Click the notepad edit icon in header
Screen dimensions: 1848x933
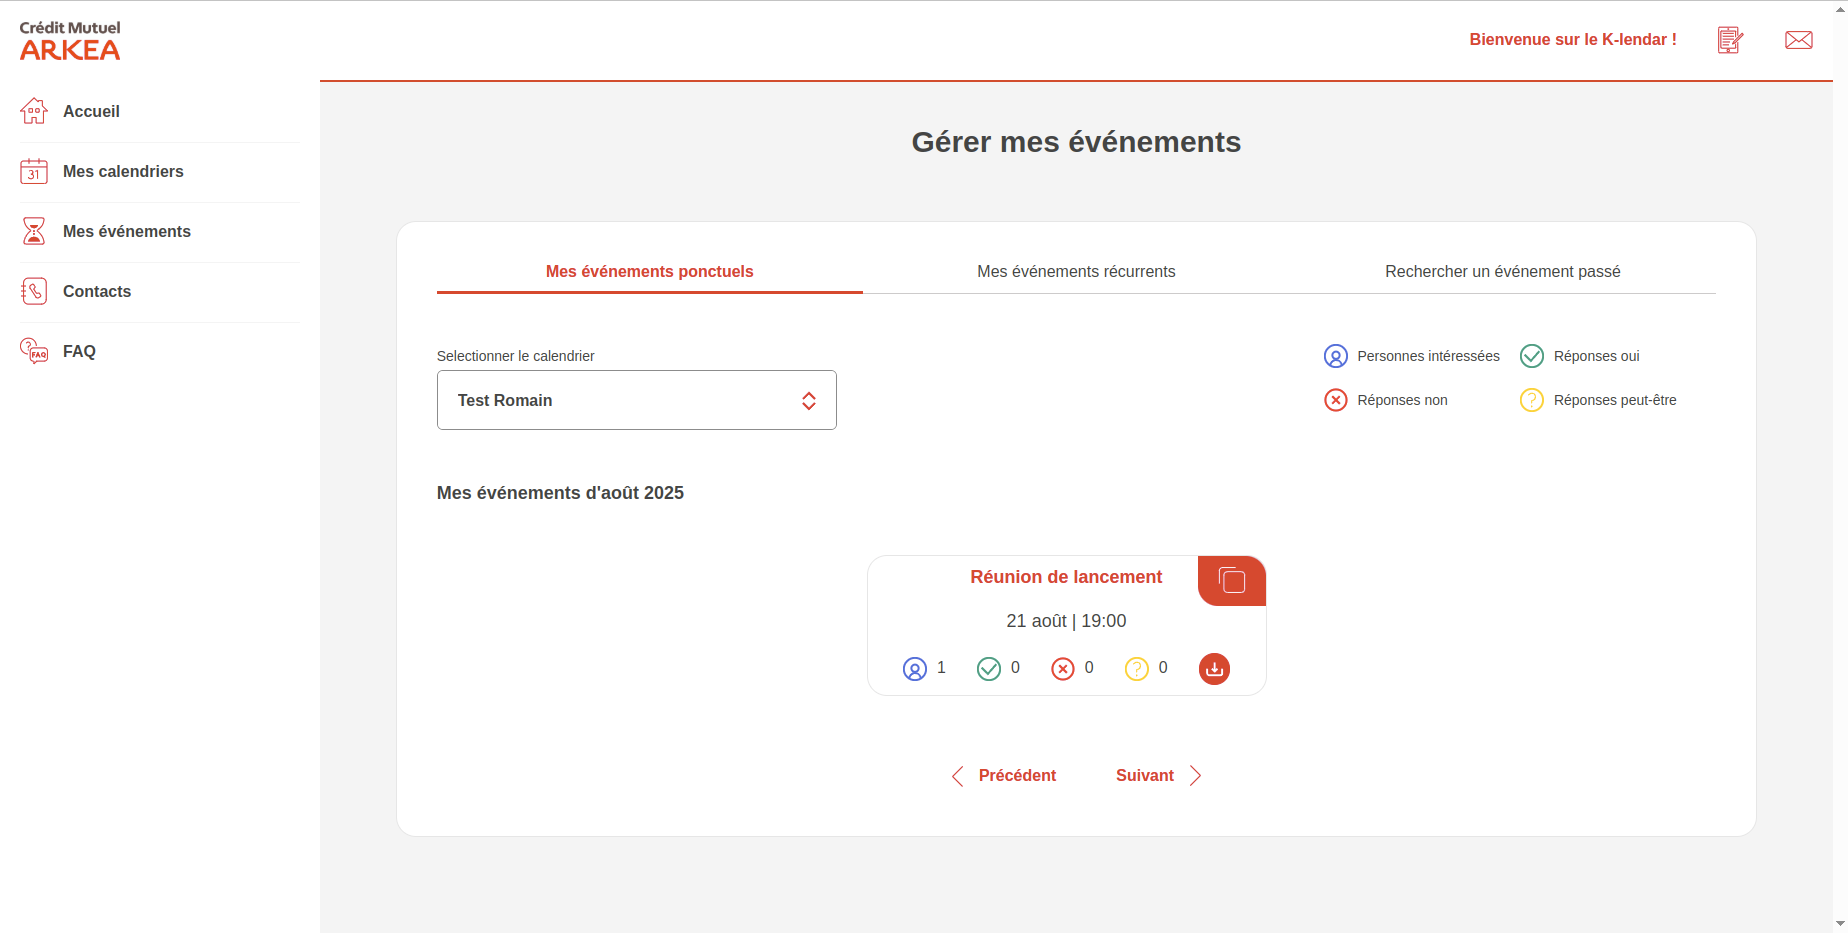click(x=1730, y=40)
